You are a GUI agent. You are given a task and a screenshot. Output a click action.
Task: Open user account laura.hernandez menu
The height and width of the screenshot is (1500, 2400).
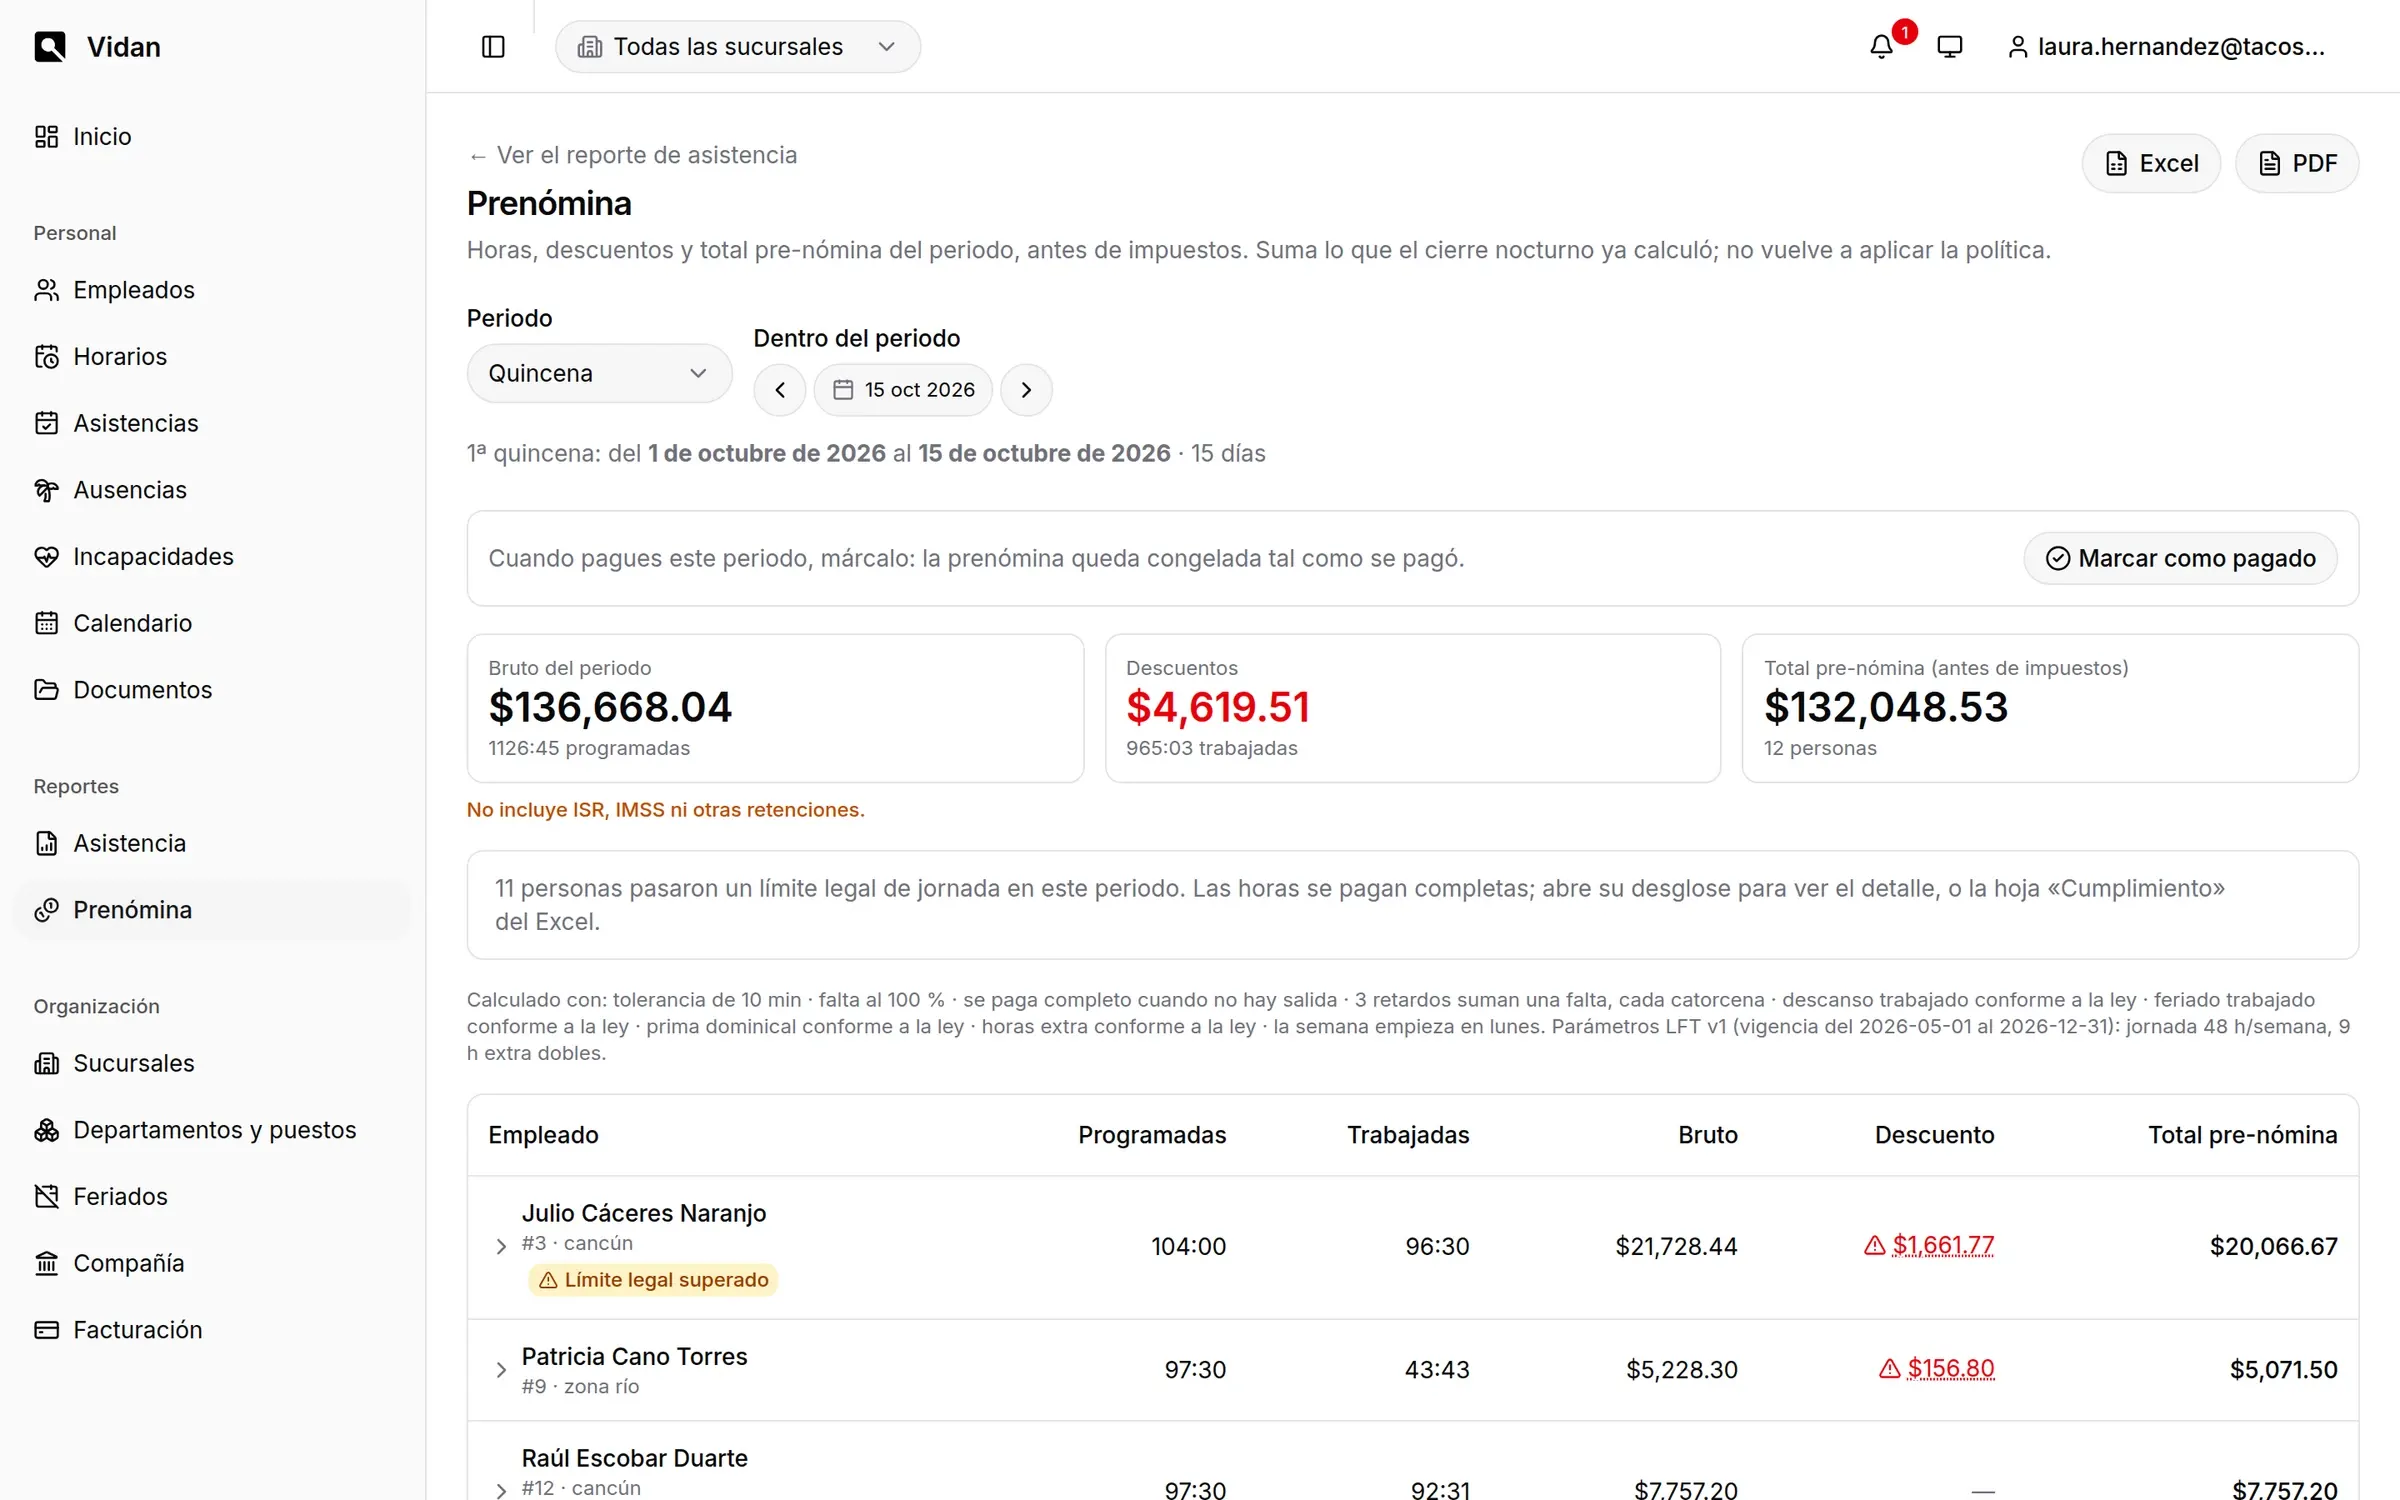point(2166,47)
